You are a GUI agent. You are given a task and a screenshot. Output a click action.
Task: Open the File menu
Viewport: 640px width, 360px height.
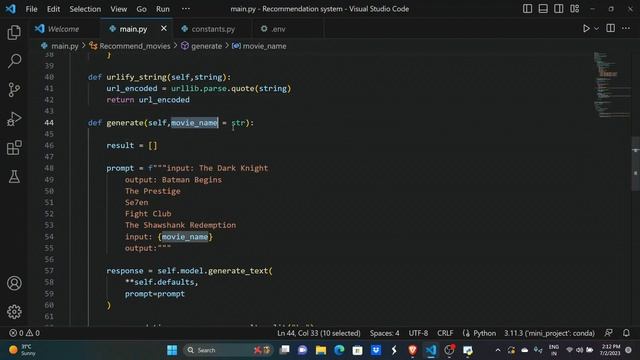pos(31,9)
